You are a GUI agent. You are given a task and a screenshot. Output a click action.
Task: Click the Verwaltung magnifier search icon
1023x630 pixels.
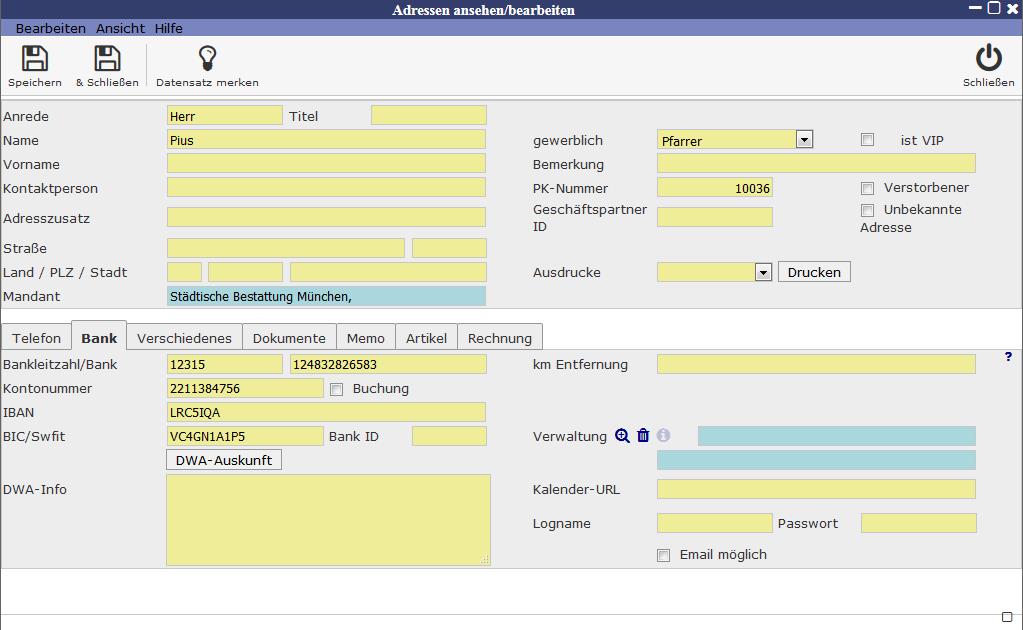(x=622, y=436)
